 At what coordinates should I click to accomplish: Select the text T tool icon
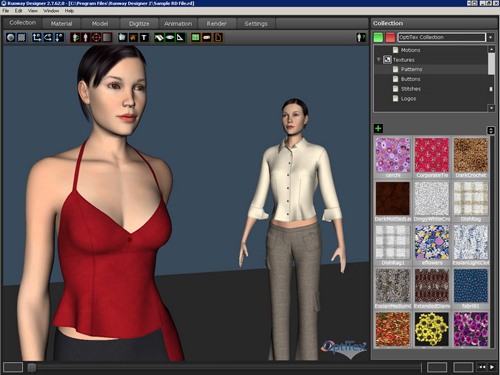(144, 37)
